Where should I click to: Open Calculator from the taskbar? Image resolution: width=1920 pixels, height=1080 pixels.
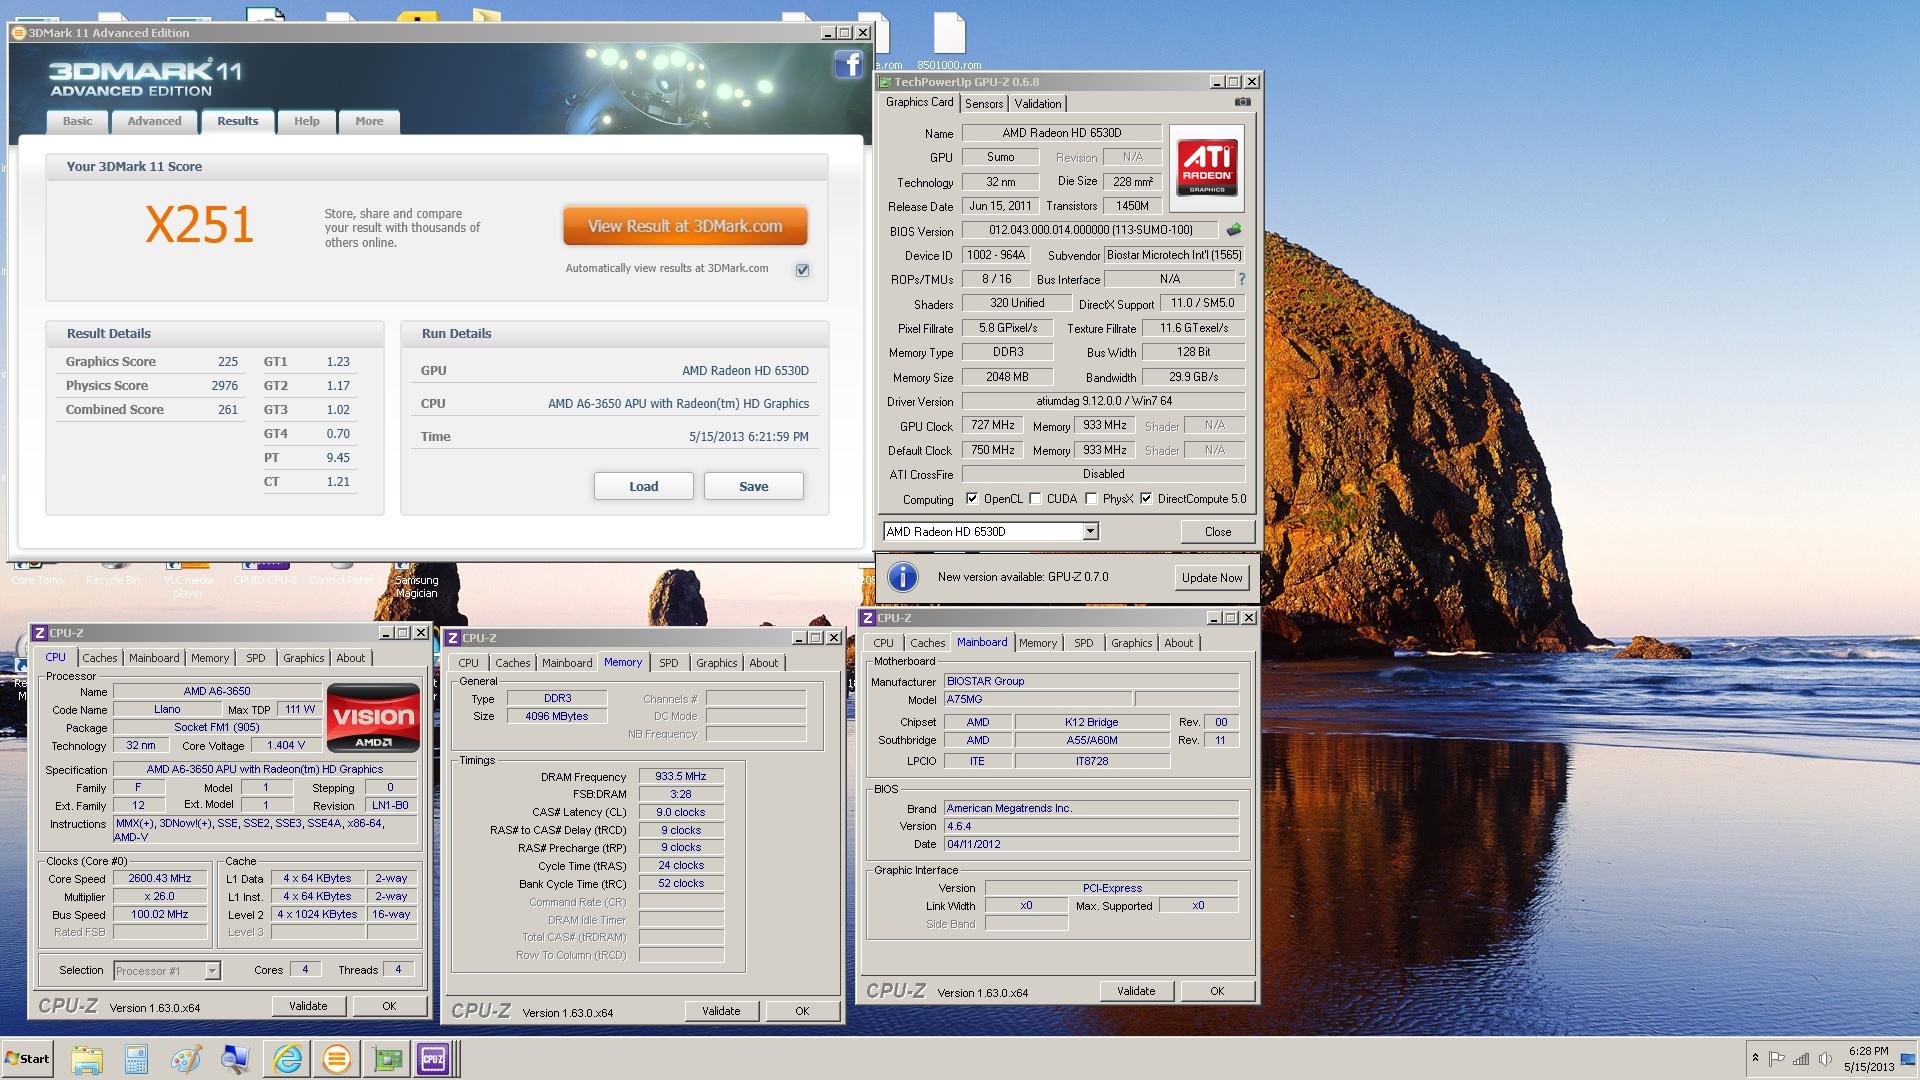pyautogui.click(x=136, y=1059)
